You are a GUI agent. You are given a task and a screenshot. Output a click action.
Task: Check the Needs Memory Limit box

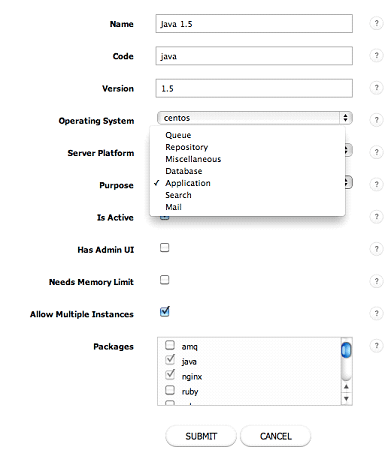tap(165, 280)
